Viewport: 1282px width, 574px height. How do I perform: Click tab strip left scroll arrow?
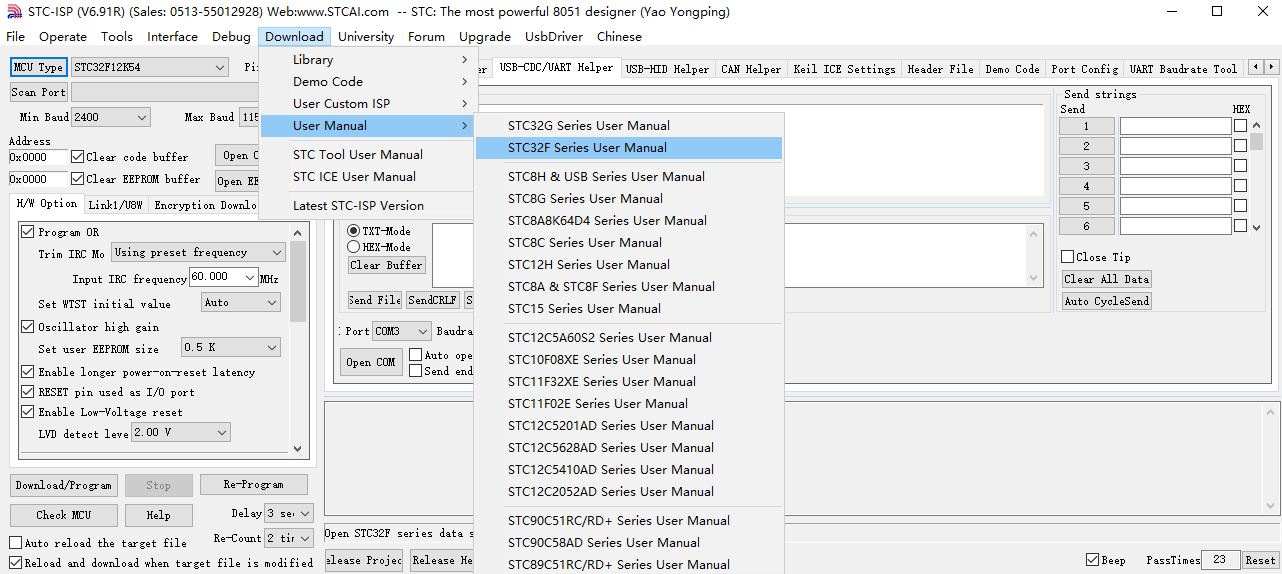1255,68
